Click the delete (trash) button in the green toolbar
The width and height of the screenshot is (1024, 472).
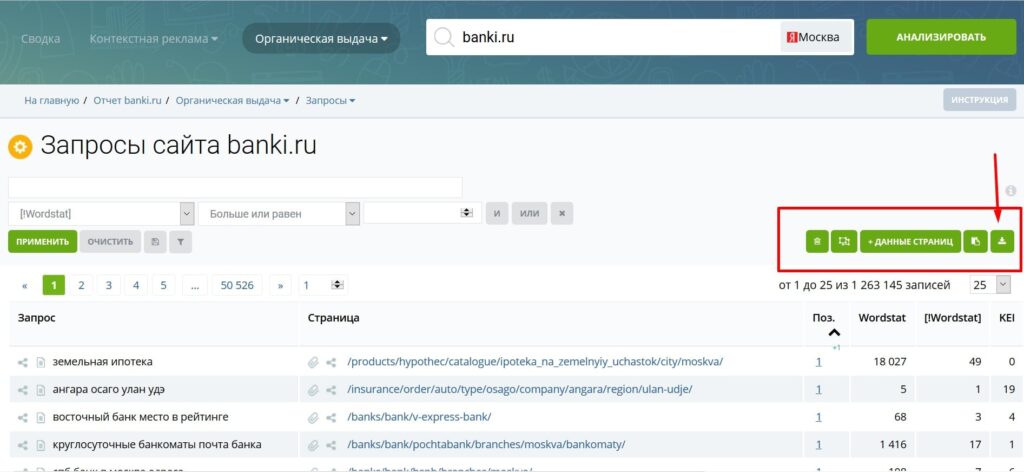point(816,242)
